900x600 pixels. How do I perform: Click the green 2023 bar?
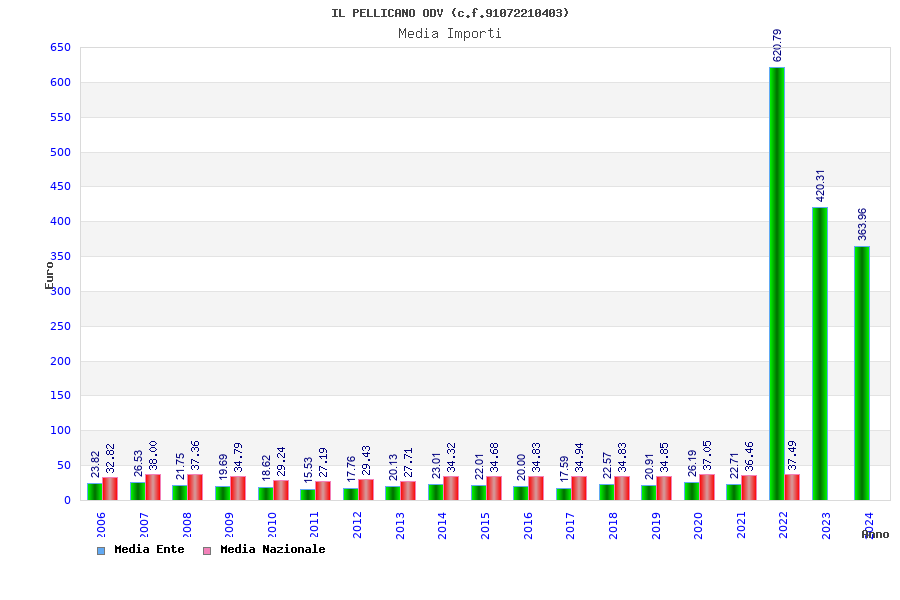click(820, 354)
